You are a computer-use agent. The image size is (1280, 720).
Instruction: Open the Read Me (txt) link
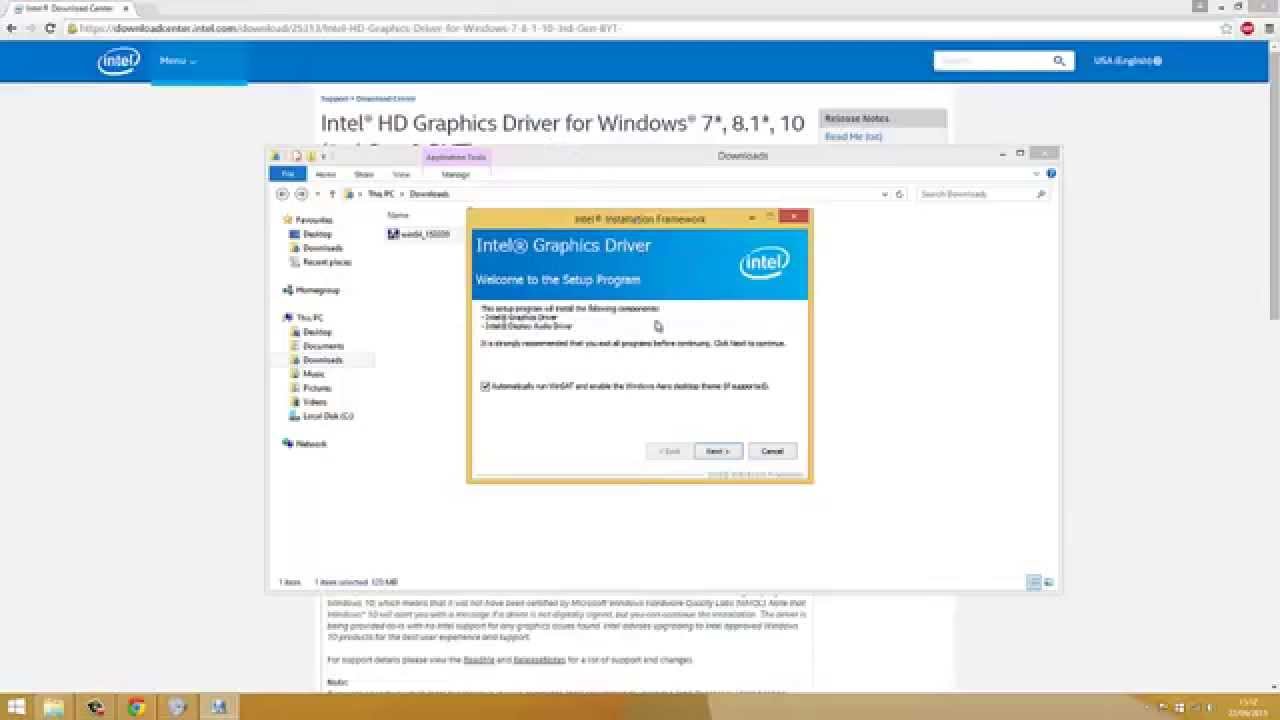(853, 136)
